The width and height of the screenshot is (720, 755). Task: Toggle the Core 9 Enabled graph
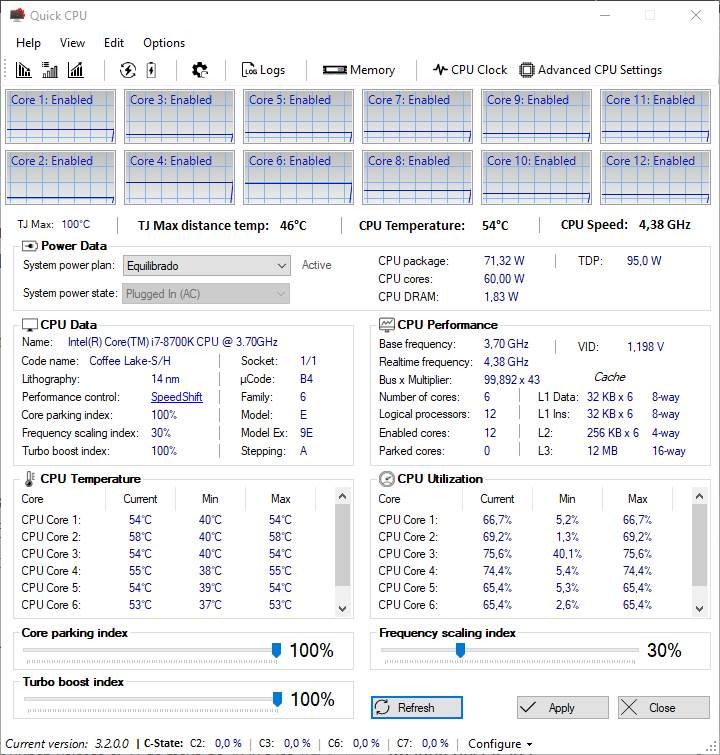click(x=536, y=117)
